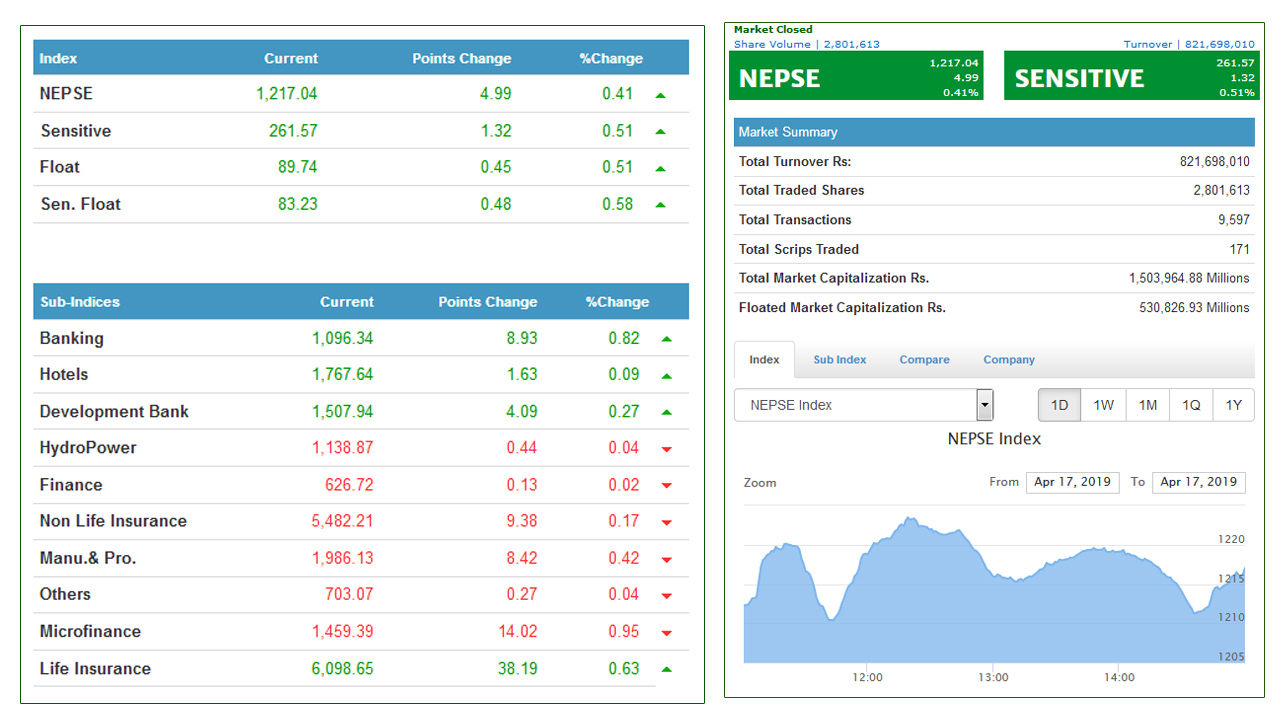Click the Development Bank sub-index name
The width and height of the screenshot is (1286, 720).
pyautogui.click(x=114, y=411)
